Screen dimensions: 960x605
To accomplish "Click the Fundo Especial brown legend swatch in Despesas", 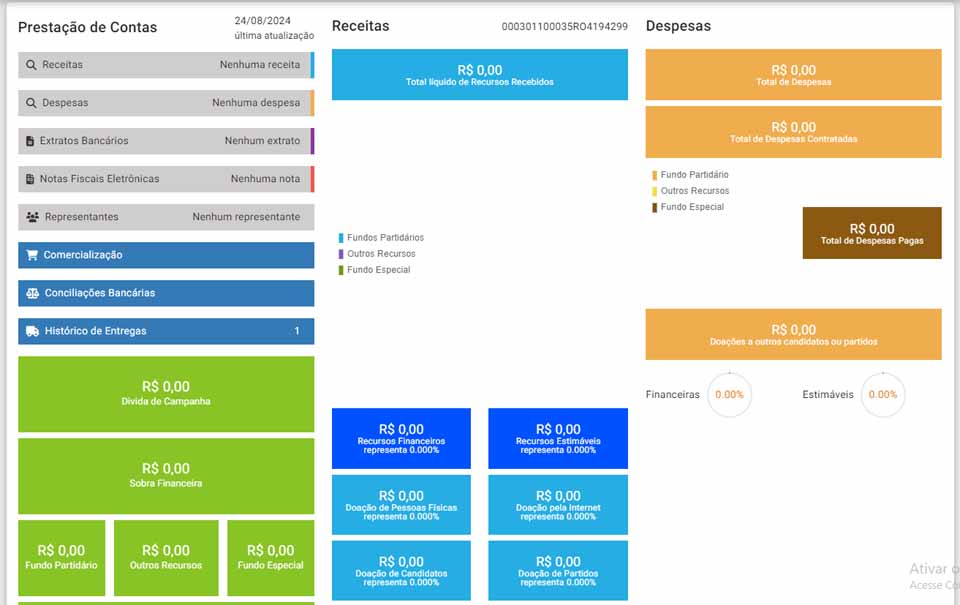I will [x=655, y=208].
